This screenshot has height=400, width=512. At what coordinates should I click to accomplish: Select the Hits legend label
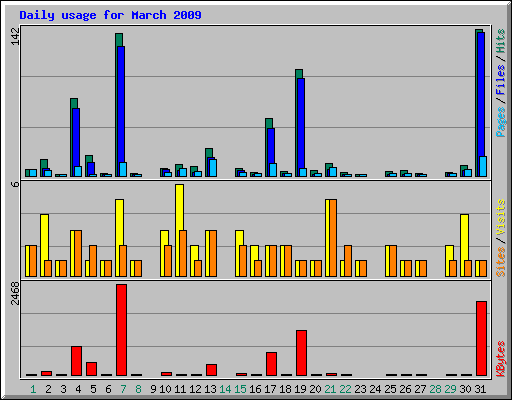500,41
